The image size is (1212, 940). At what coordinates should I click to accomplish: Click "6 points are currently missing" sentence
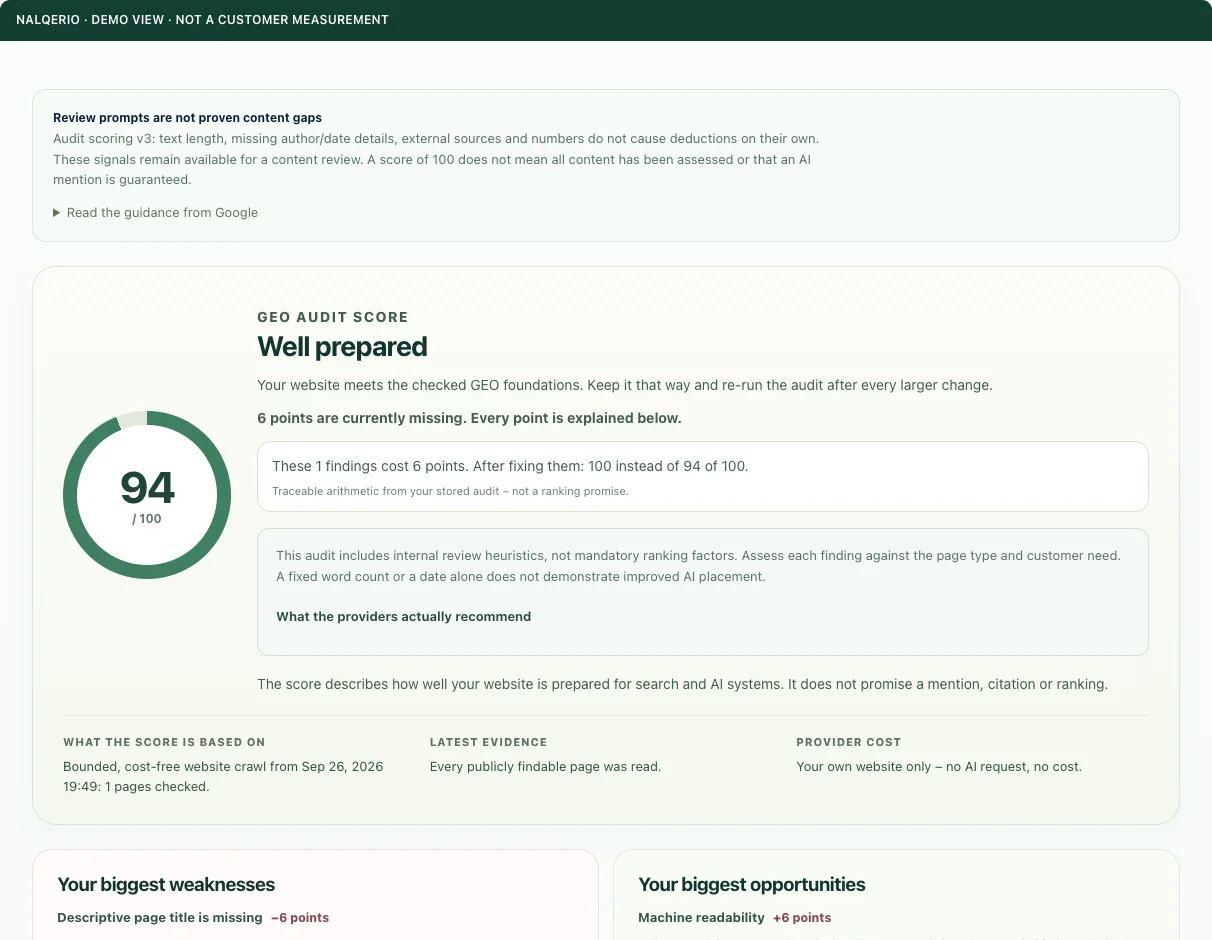[x=469, y=418]
